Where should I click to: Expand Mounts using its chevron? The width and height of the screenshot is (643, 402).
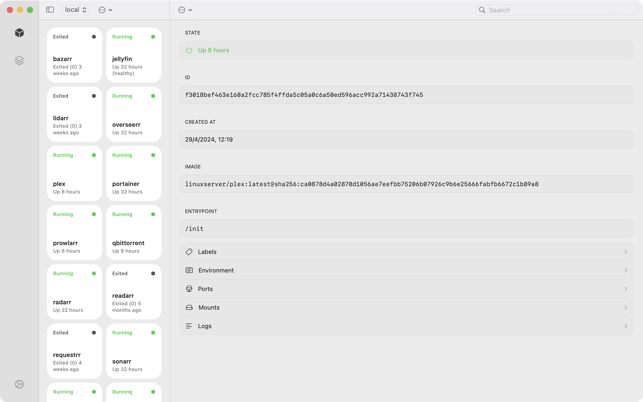[626, 307]
